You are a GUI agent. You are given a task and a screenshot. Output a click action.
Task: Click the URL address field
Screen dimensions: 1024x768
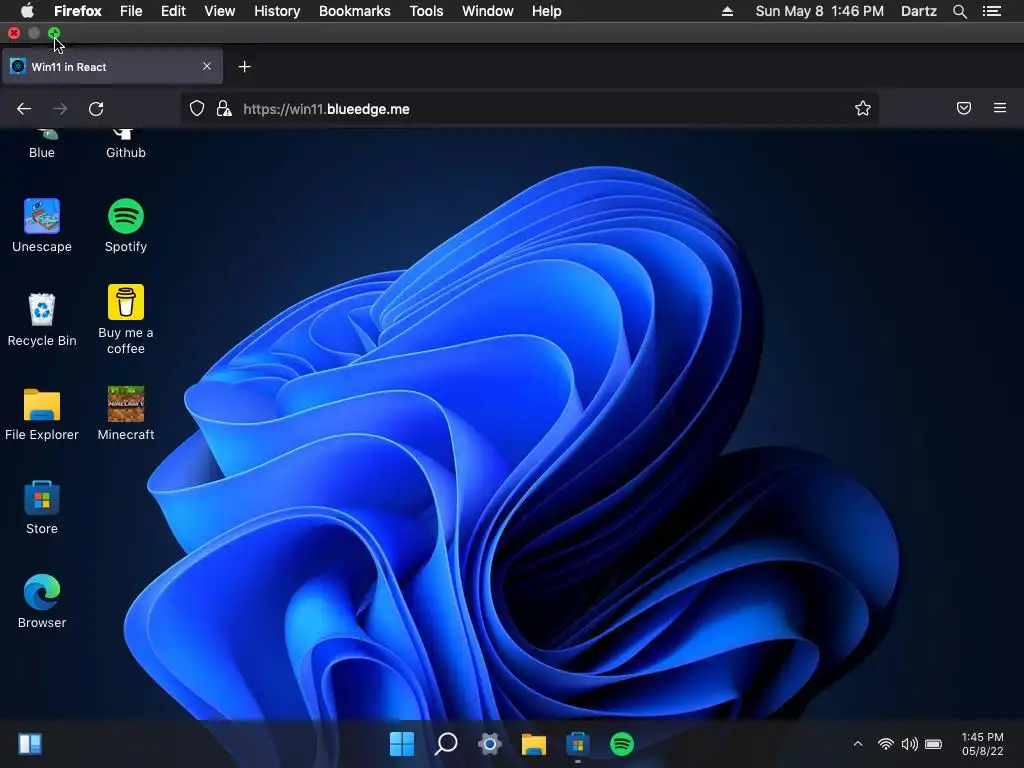click(x=529, y=109)
